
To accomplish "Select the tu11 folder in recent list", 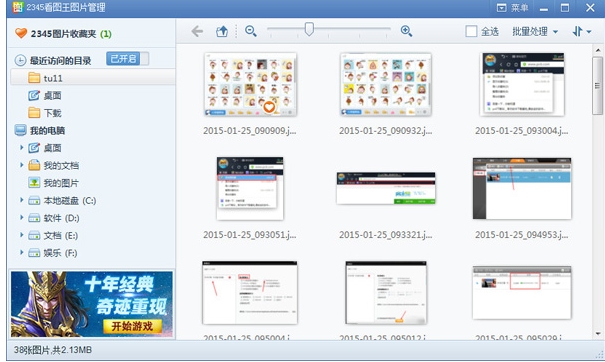I will [93, 78].
